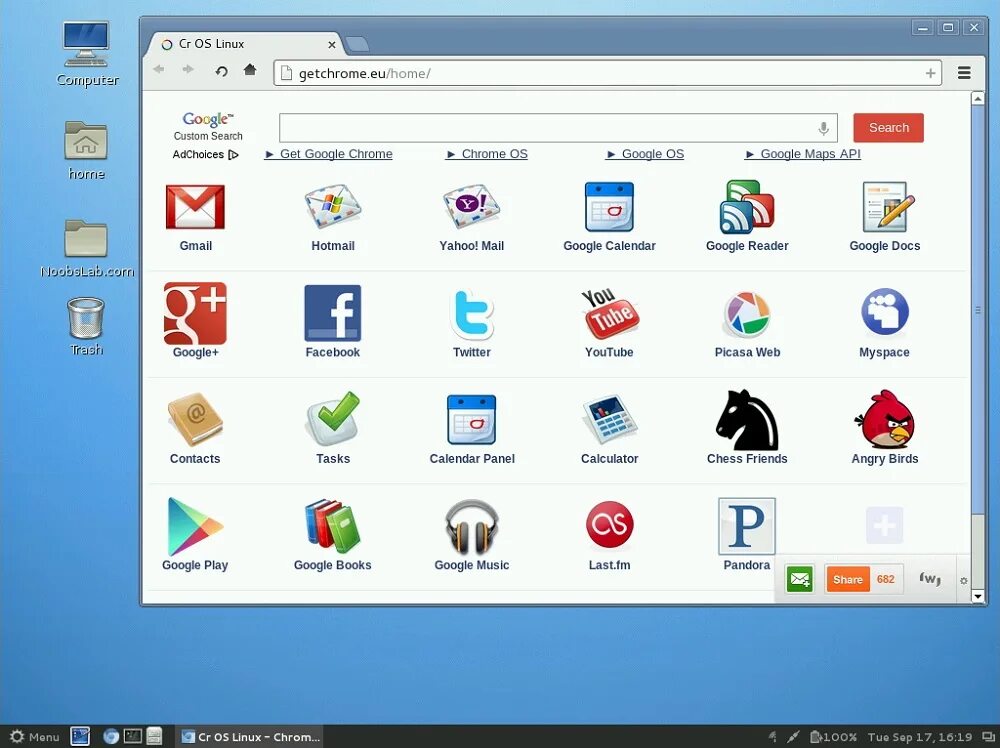Follow the Google OS link
The width and height of the screenshot is (1000, 748).
point(645,154)
